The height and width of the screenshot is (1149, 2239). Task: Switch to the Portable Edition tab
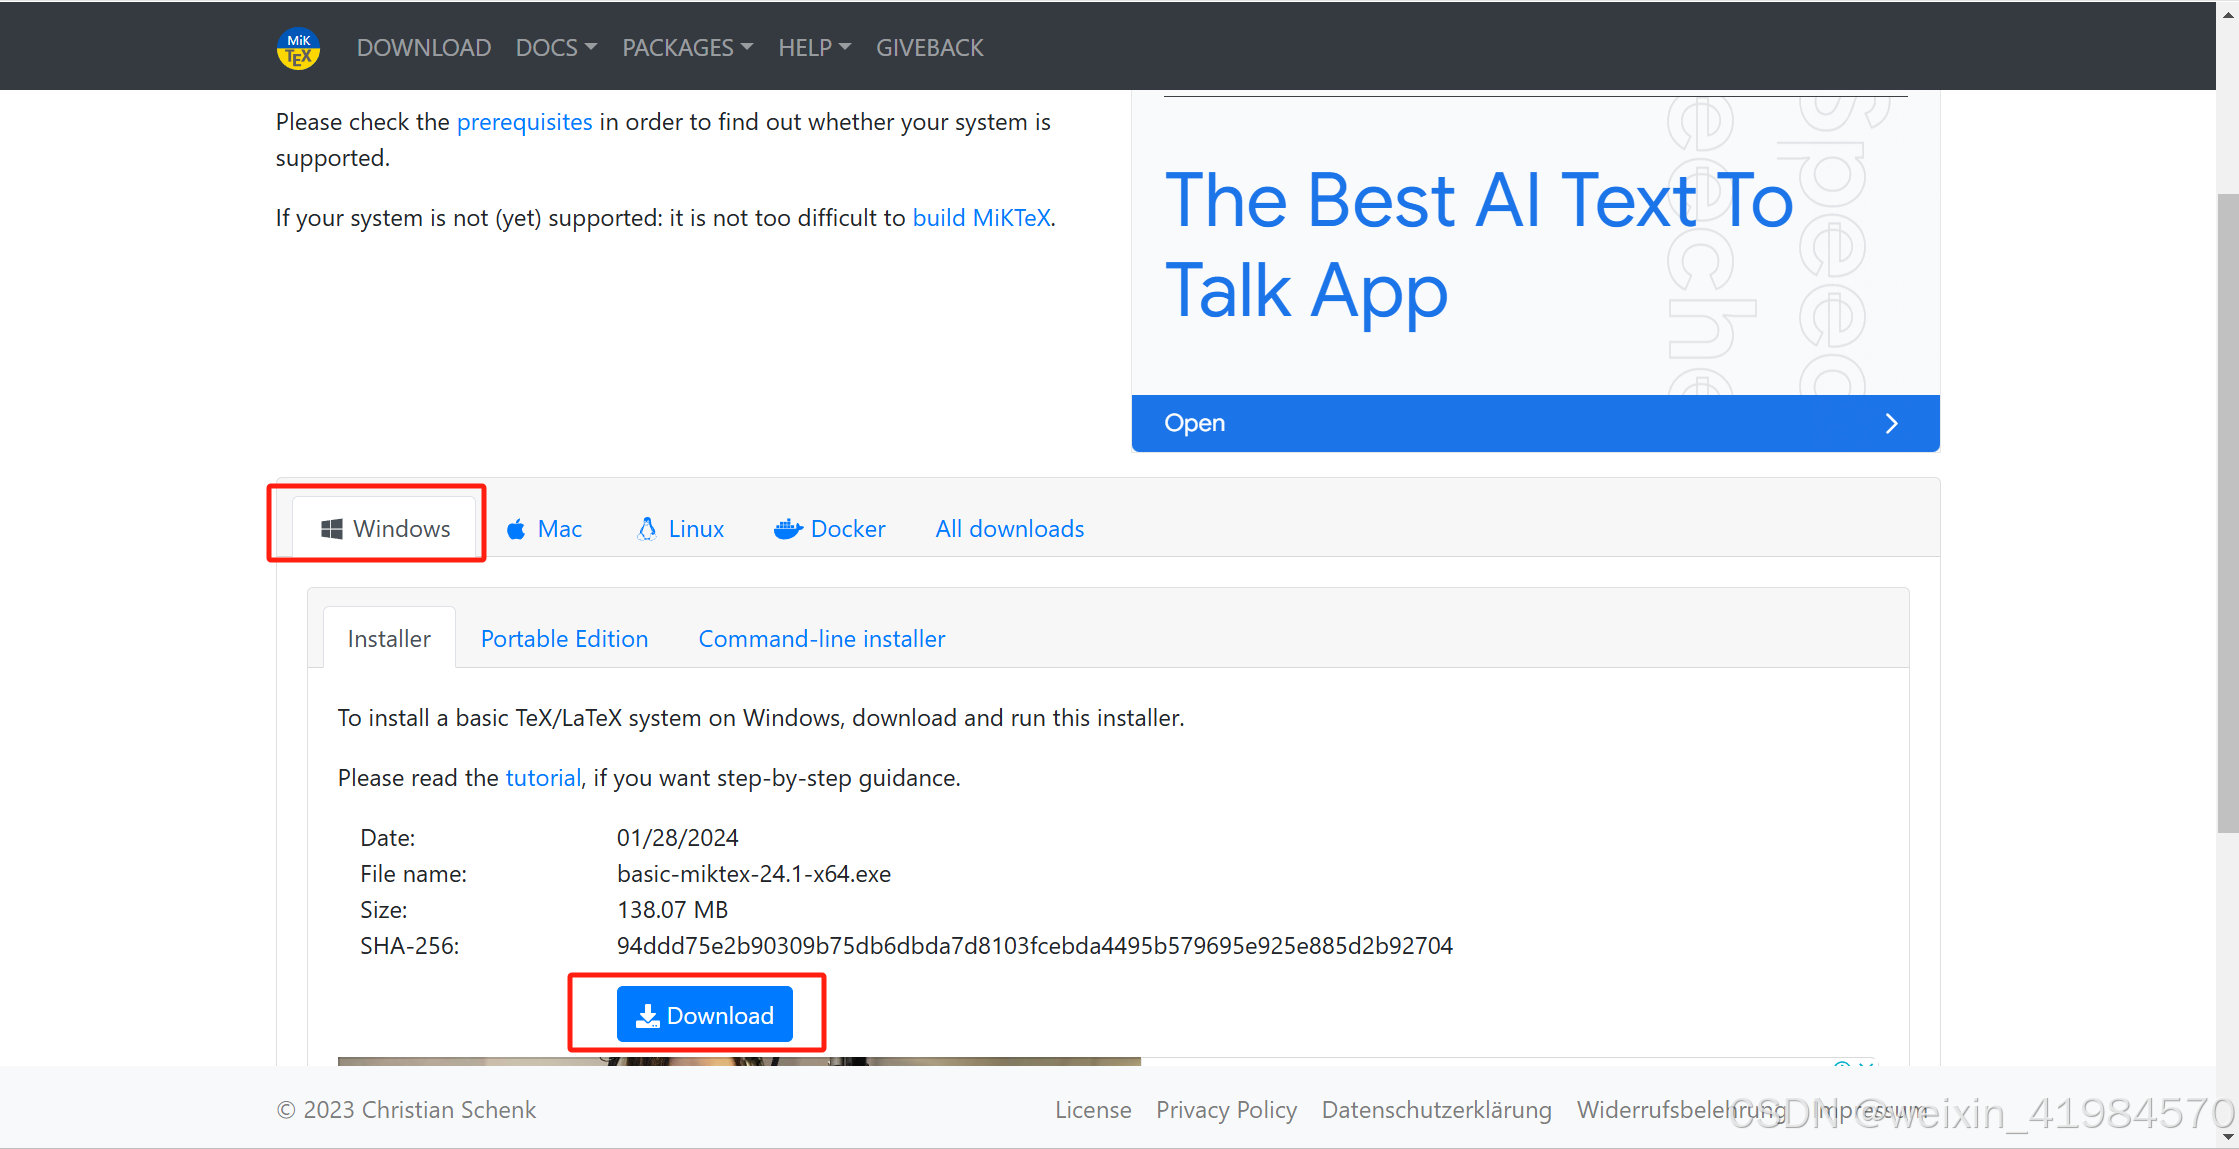click(x=564, y=638)
